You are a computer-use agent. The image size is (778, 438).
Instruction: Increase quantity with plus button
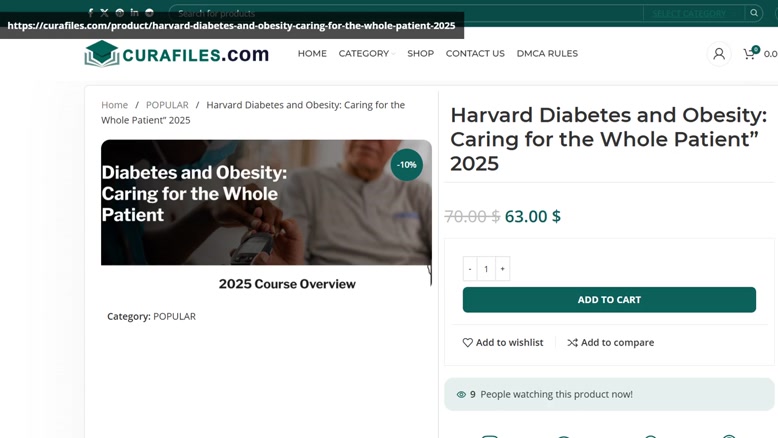pyautogui.click(x=502, y=268)
